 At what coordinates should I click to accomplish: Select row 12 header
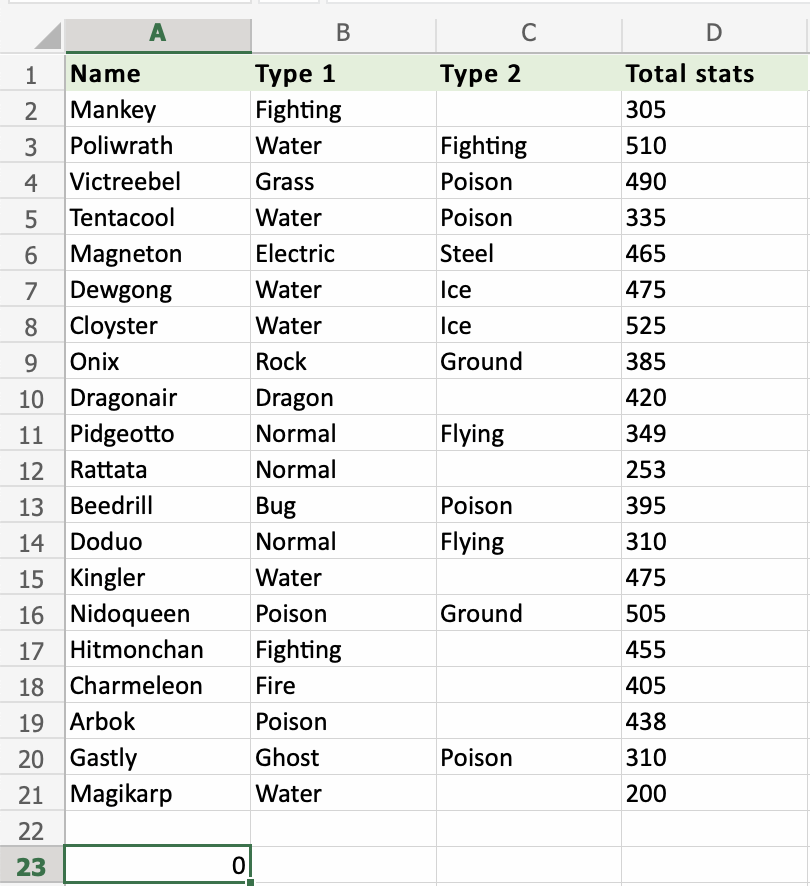31,470
